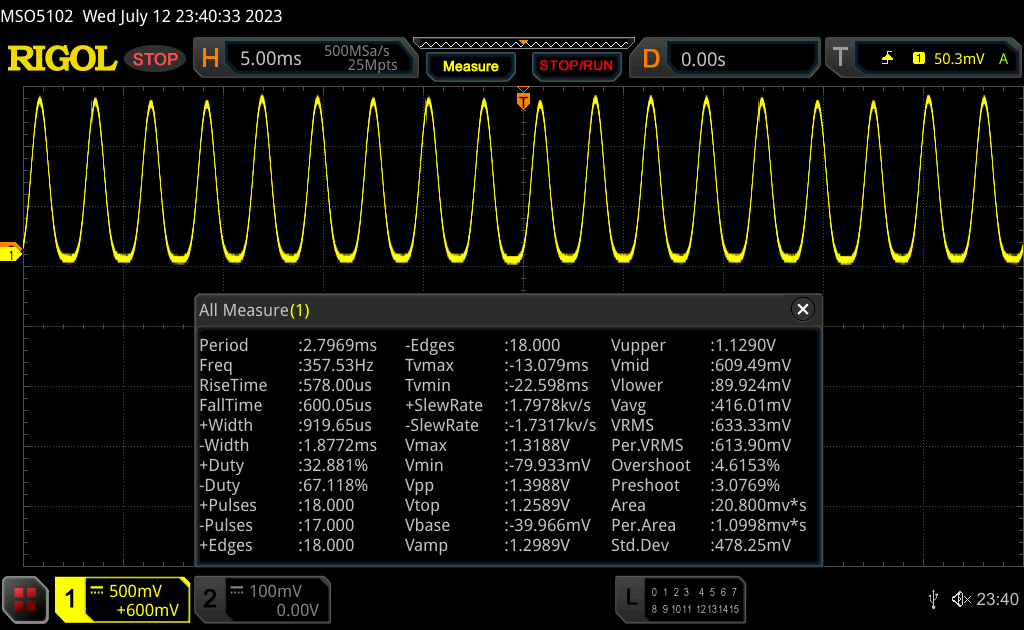Click the rising edge trigger icon
Screen dimensions: 1024x630
pyautogui.click(x=887, y=59)
